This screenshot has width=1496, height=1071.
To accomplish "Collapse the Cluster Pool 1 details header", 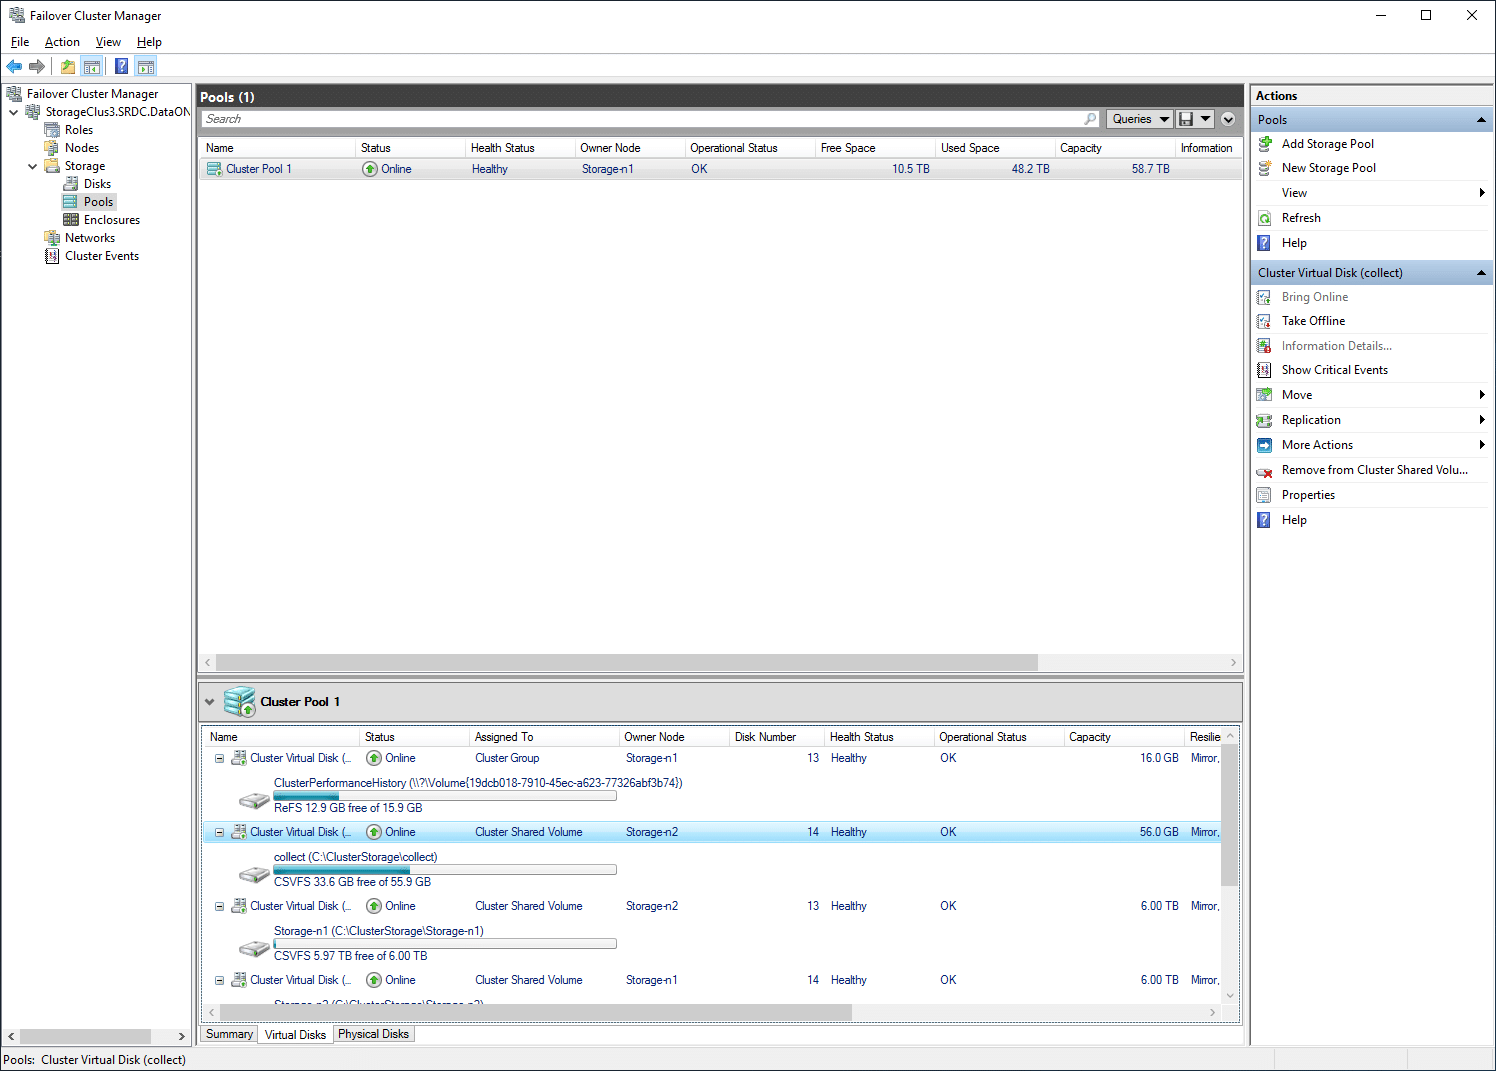I will pos(210,702).
